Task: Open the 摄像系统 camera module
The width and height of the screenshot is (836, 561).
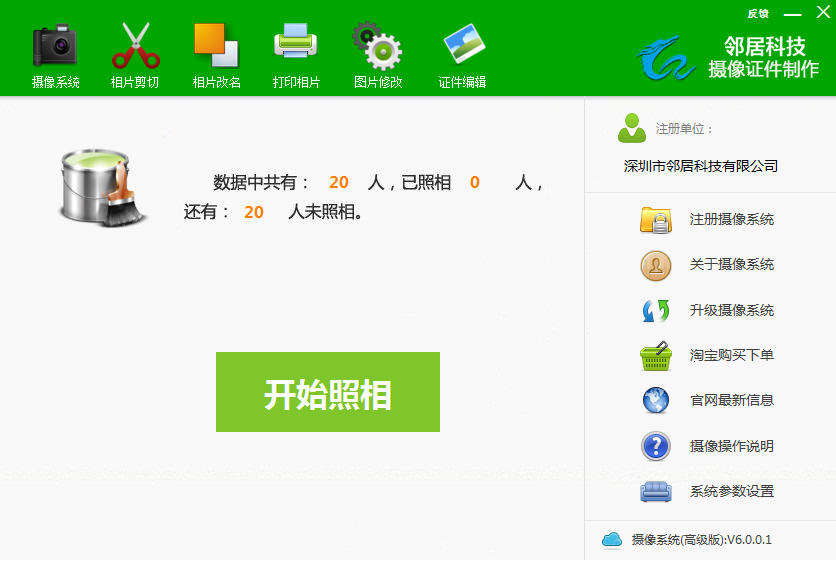Action: coord(55,53)
